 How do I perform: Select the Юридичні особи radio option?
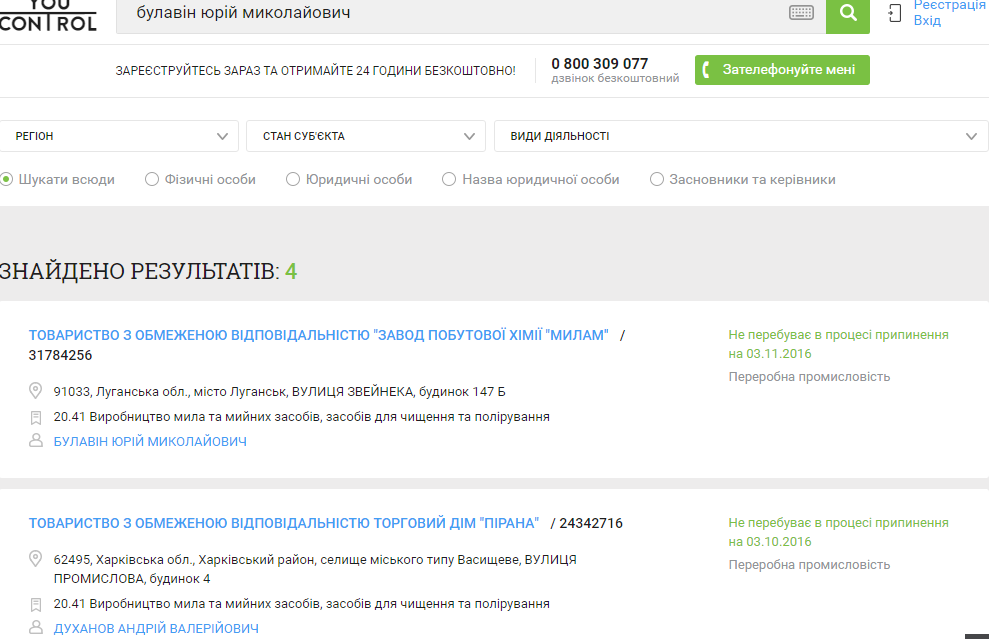(293, 180)
